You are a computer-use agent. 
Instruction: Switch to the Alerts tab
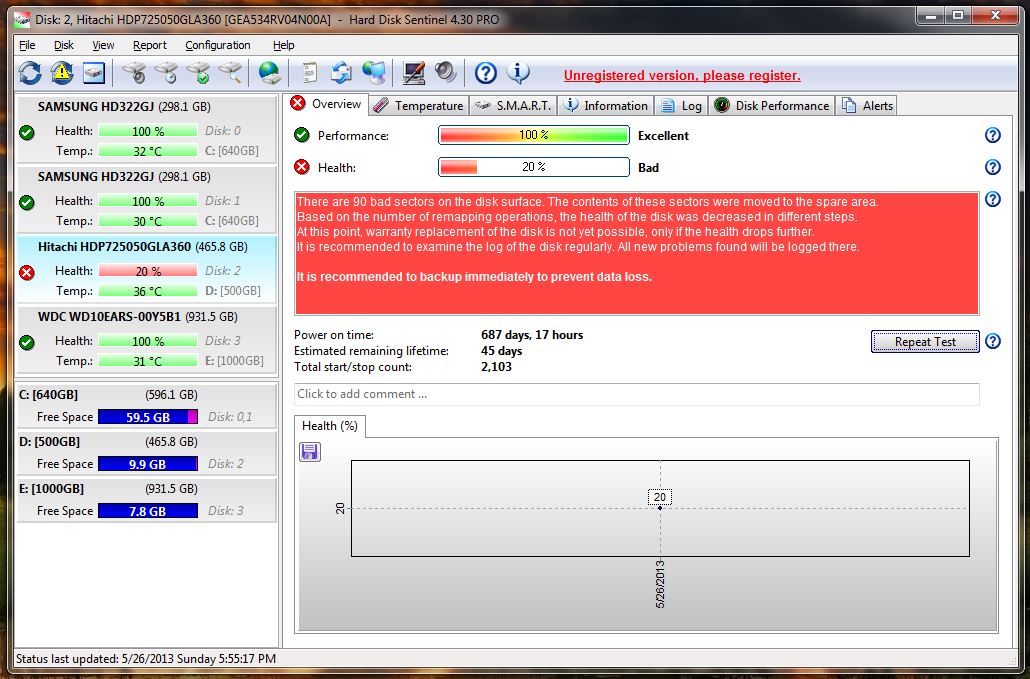(x=866, y=106)
